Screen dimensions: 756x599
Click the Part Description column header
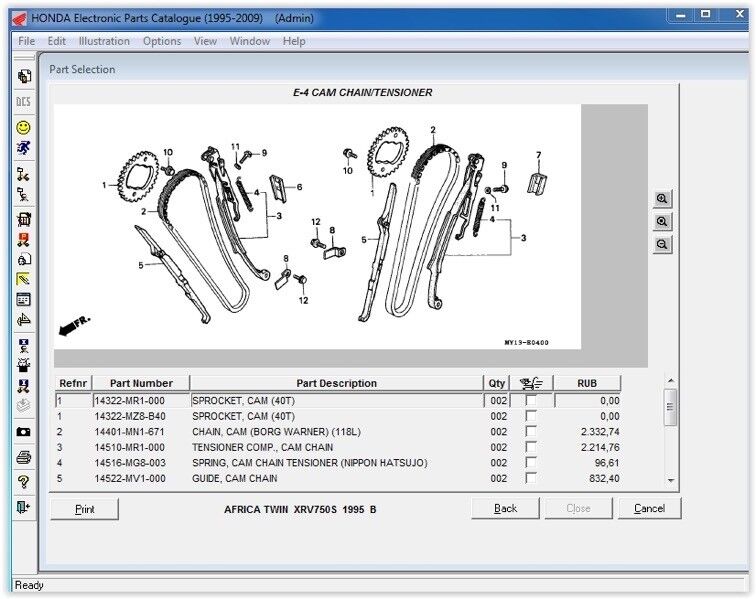click(337, 383)
